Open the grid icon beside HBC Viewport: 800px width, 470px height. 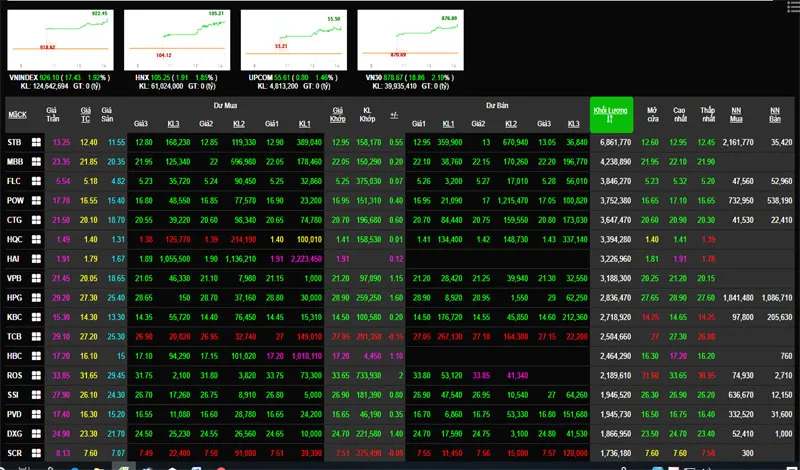(x=36, y=356)
